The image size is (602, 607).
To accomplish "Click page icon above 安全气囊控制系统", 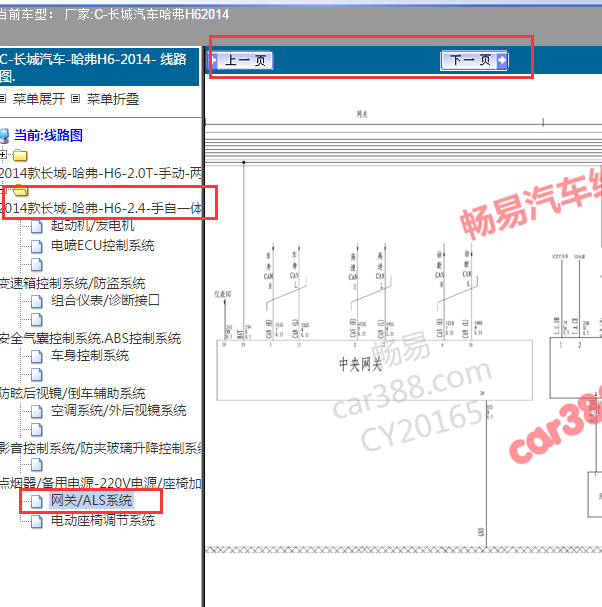I will 37,320.
